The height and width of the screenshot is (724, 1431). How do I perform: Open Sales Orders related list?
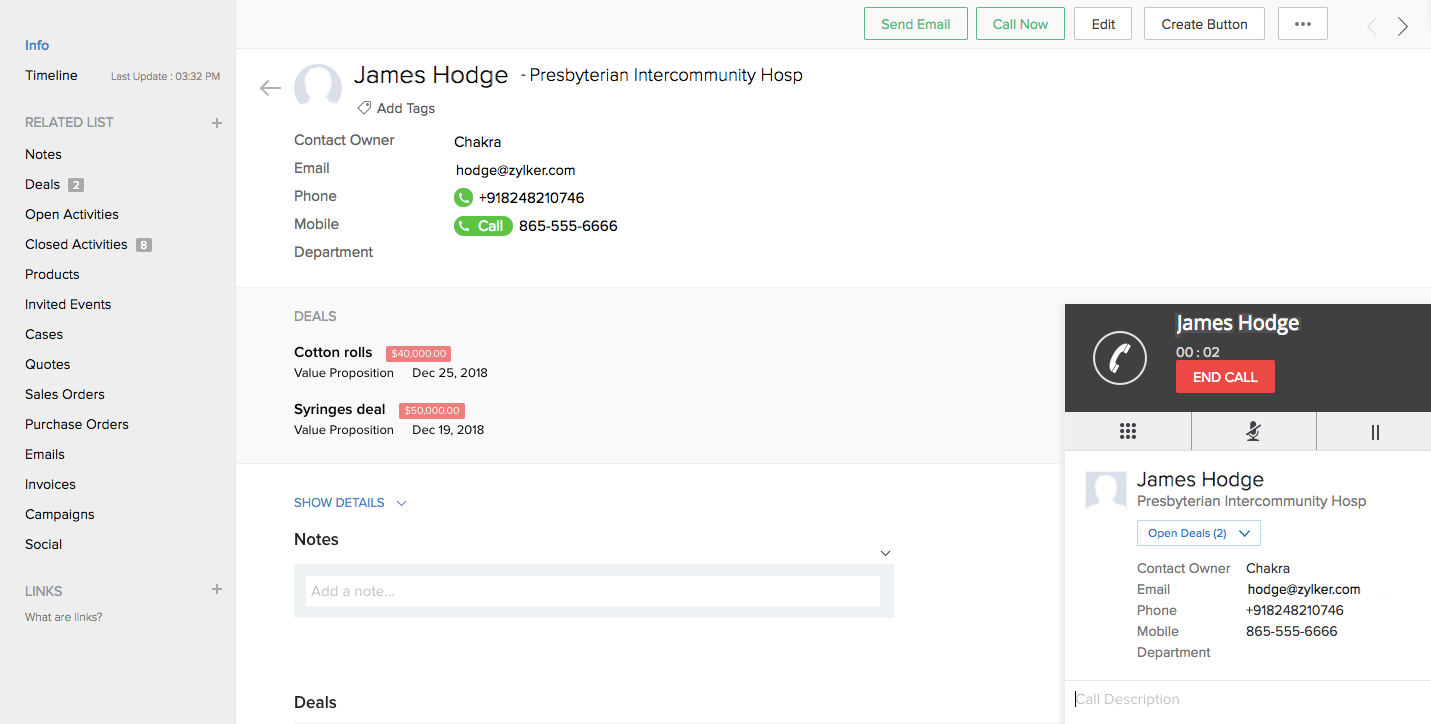click(x=65, y=394)
